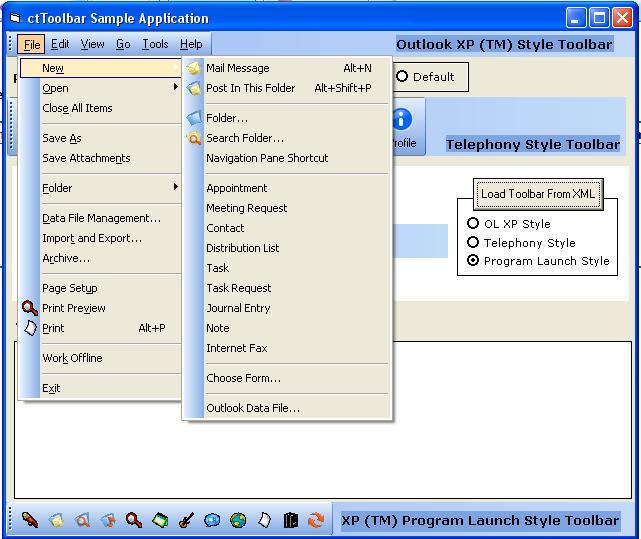641x539 pixels.
Task: Click the red magnifier icon in launch toolbar
Action: 134,520
